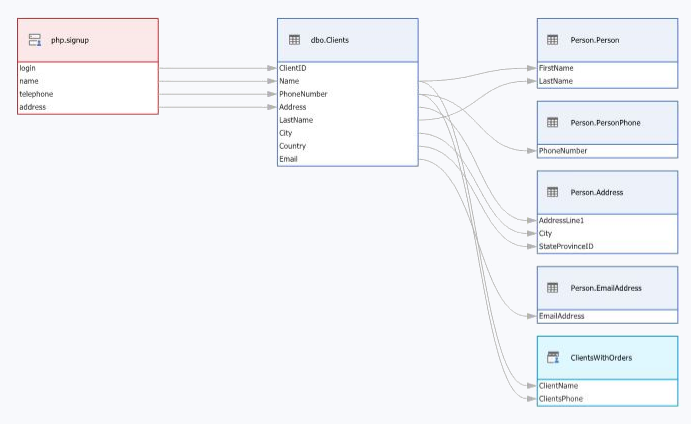Select the FirstName column in Person.Person

coord(556,68)
